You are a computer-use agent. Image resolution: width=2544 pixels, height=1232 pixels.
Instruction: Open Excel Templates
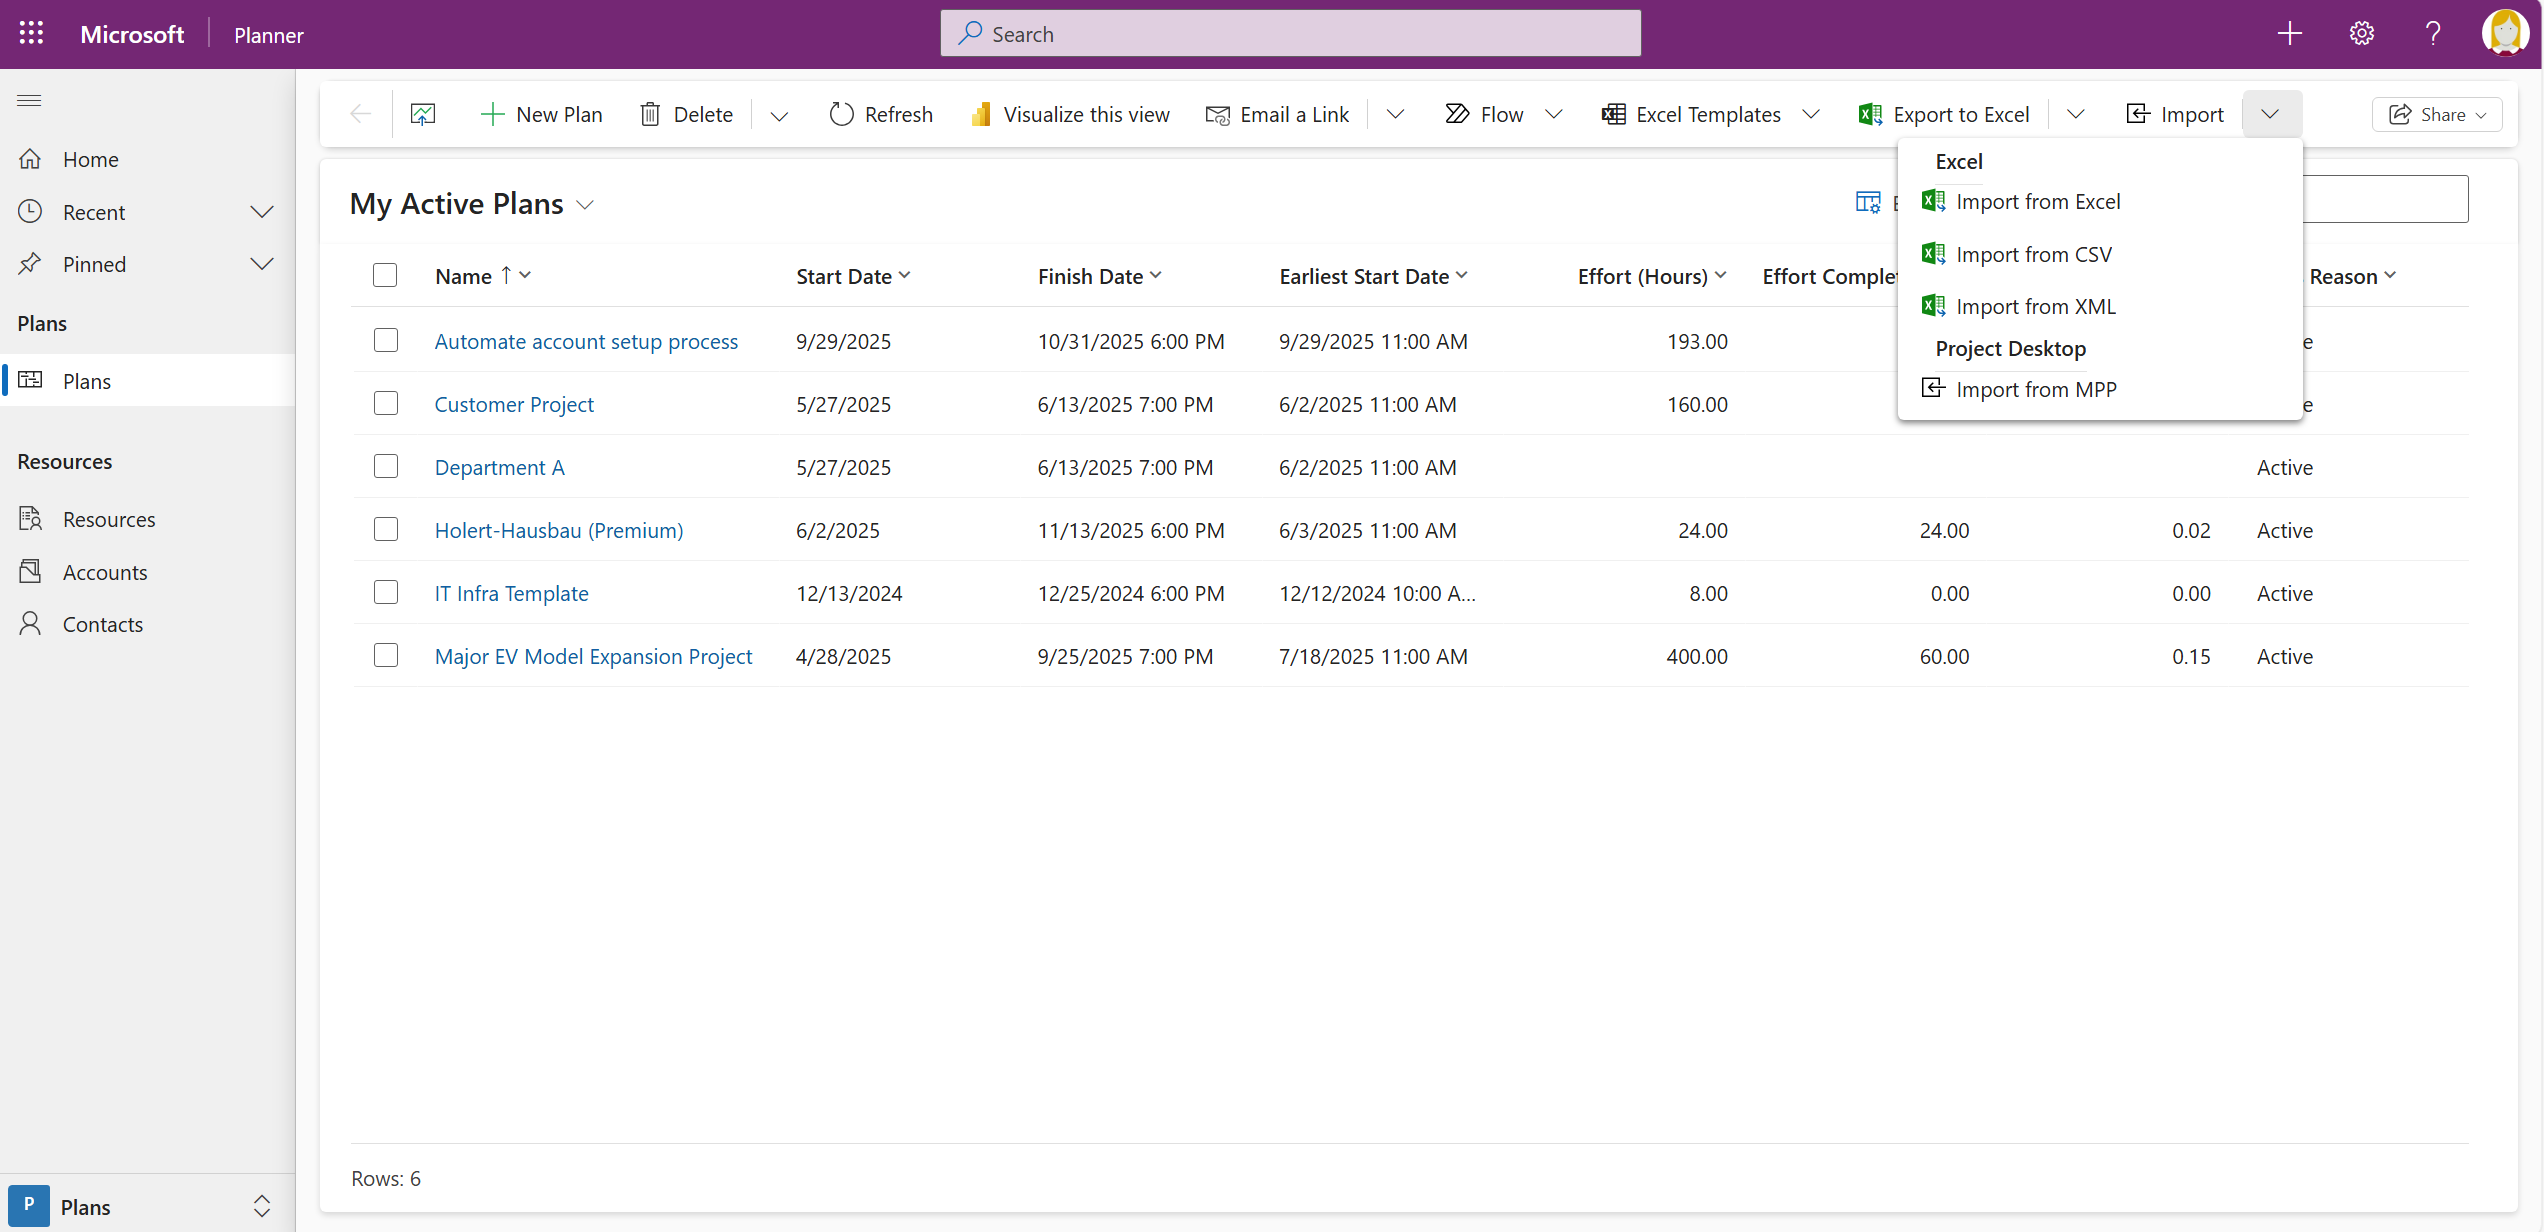click(x=1708, y=114)
